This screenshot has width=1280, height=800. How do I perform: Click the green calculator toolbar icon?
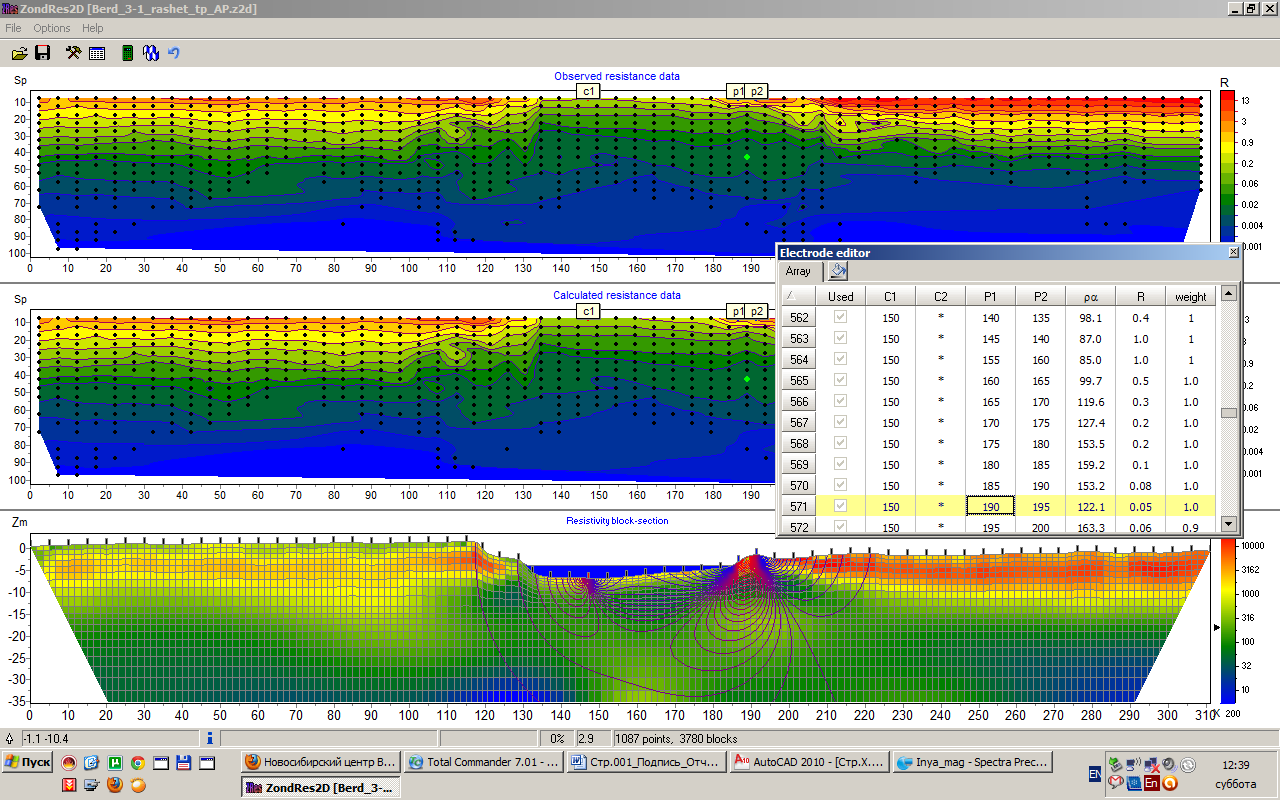(x=128, y=53)
